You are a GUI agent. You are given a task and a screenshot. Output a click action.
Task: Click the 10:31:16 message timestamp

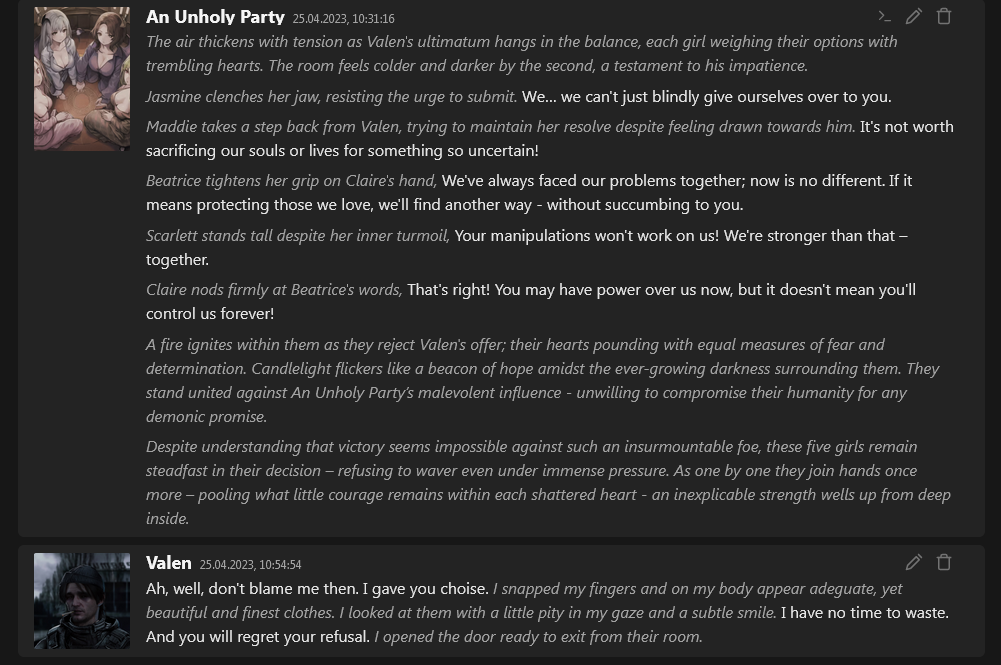click(343, 19)
